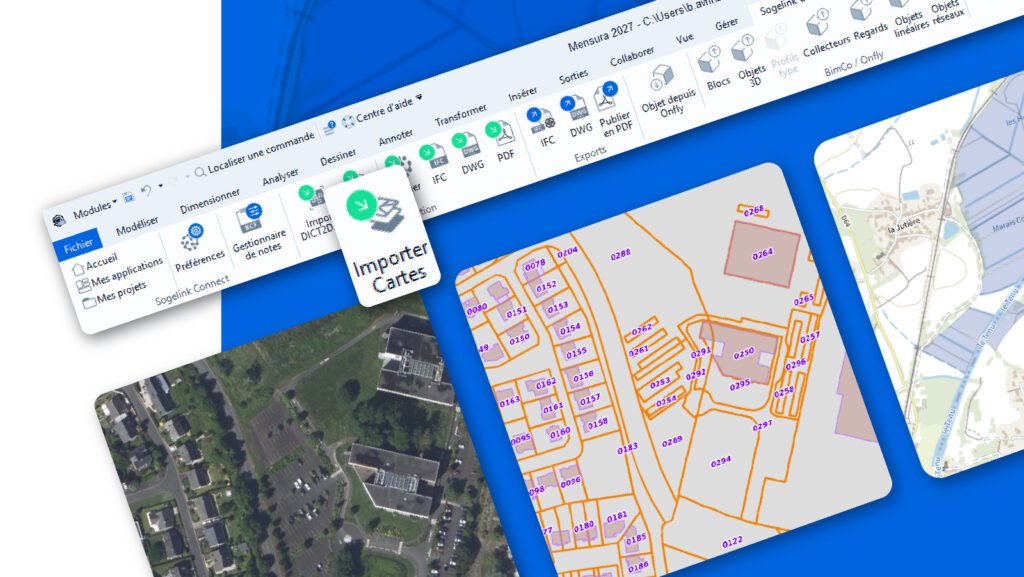Click the la Jutière place name
Screen dimensions: 1024x577
click(x=904, y=225)
